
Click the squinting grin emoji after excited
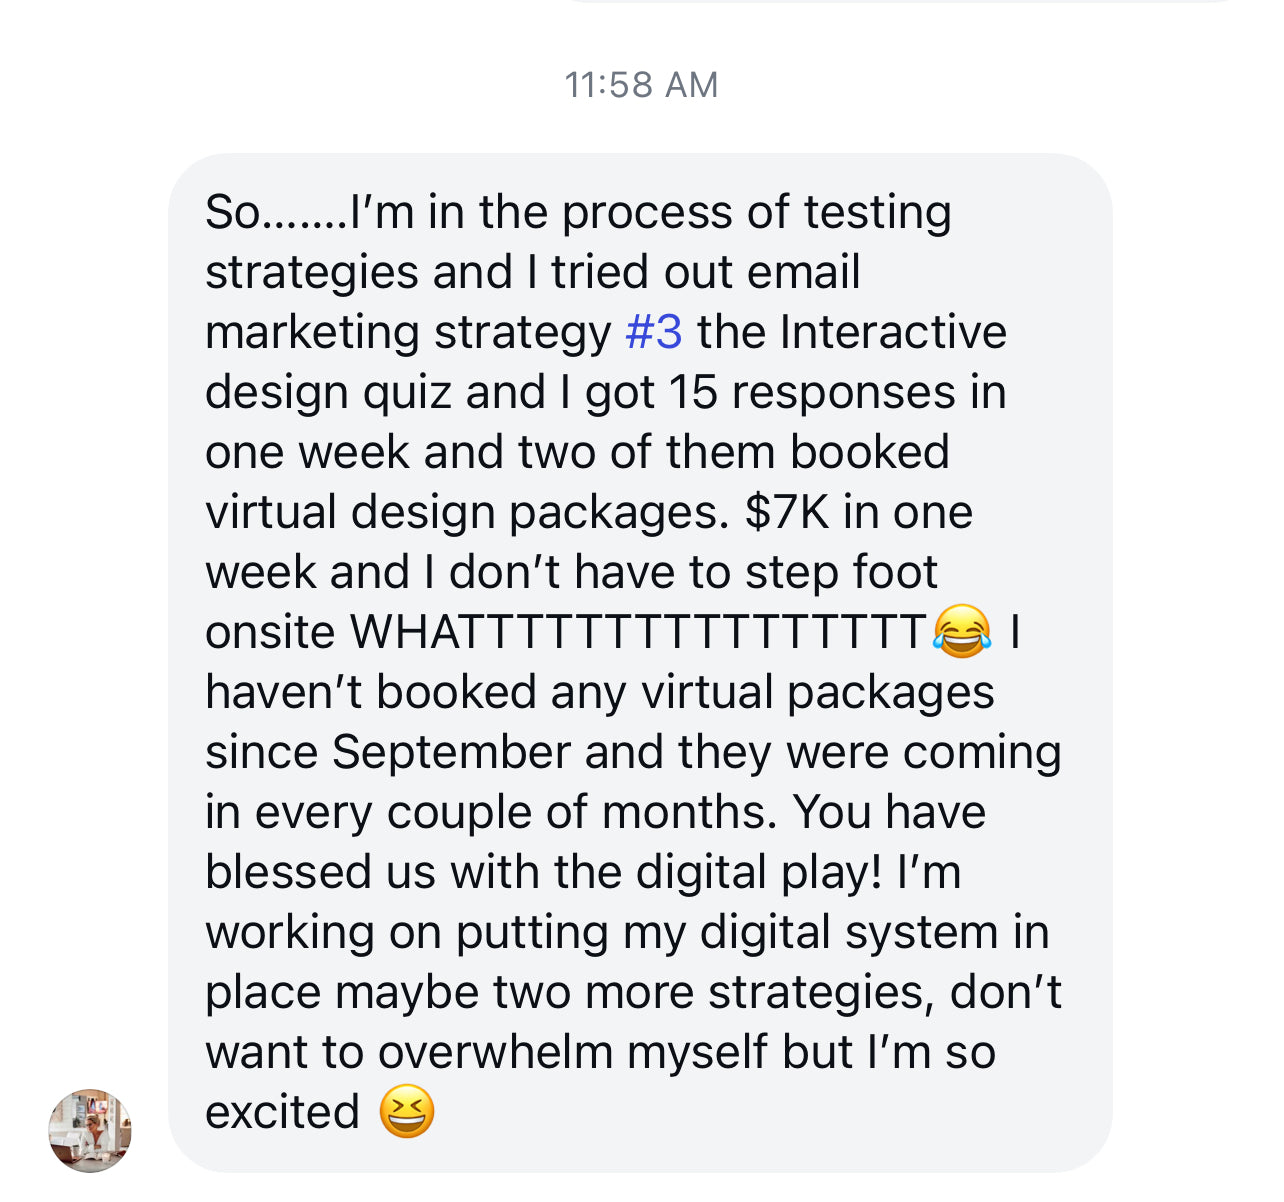tap(407, 1111)
